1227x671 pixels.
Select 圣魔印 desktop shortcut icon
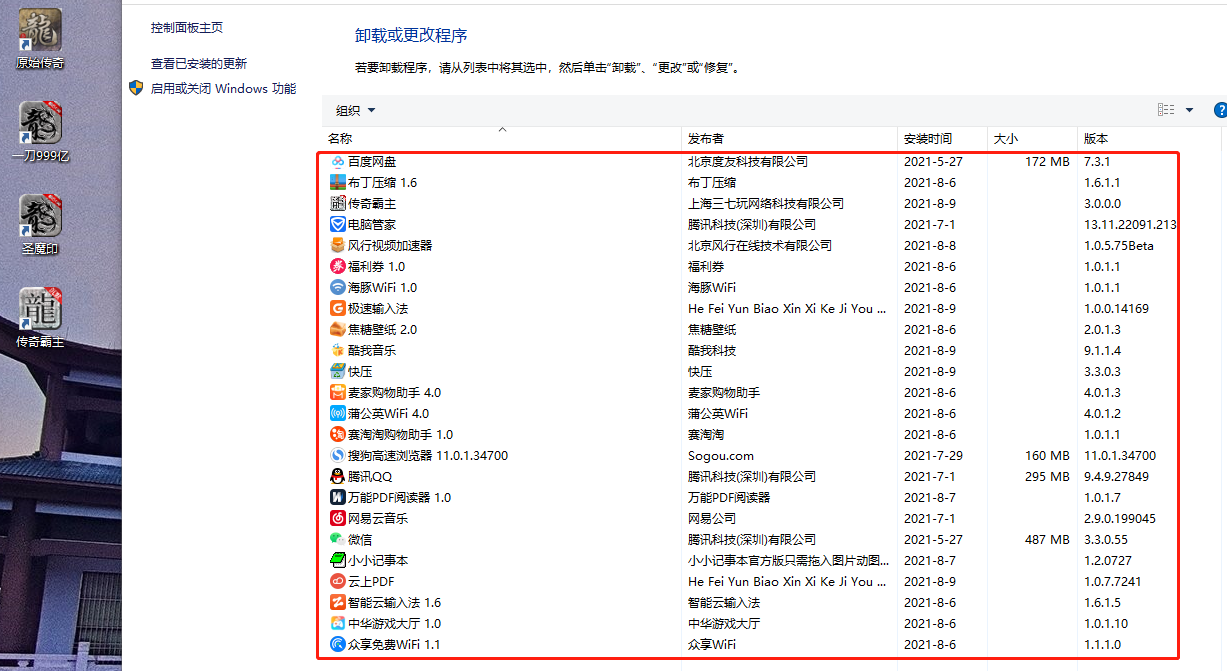coord(40,215)
